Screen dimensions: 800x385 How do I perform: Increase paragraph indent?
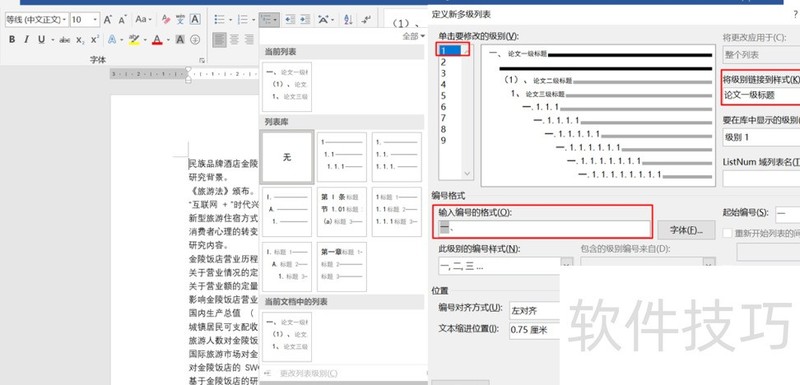[x=305, y=19]
